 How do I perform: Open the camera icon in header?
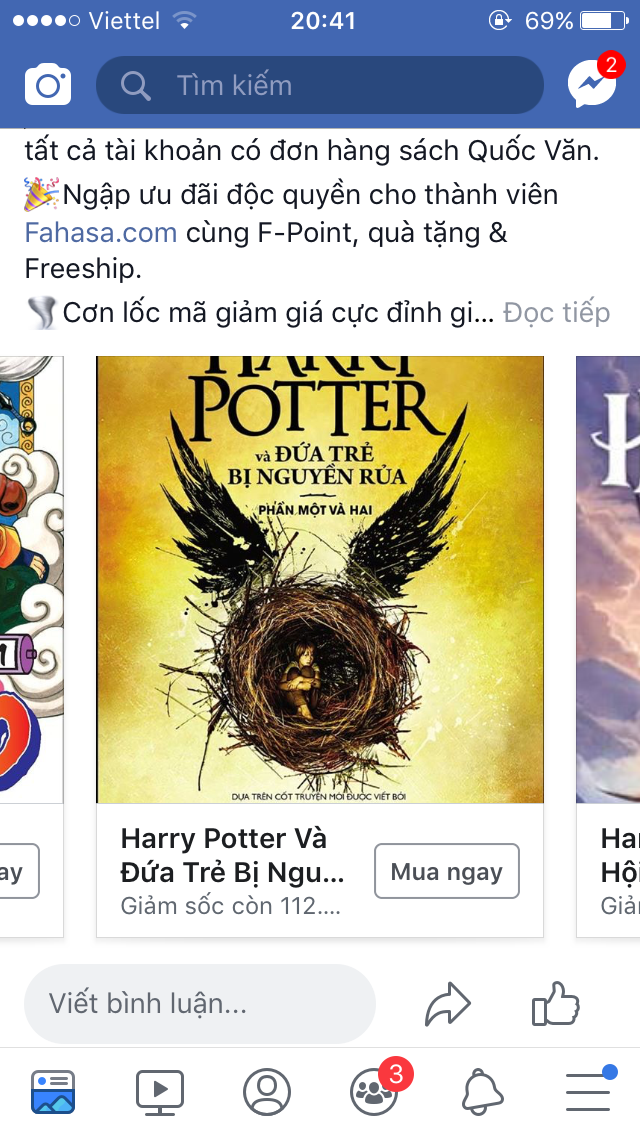pyautogui.click(x=48, y=85)
